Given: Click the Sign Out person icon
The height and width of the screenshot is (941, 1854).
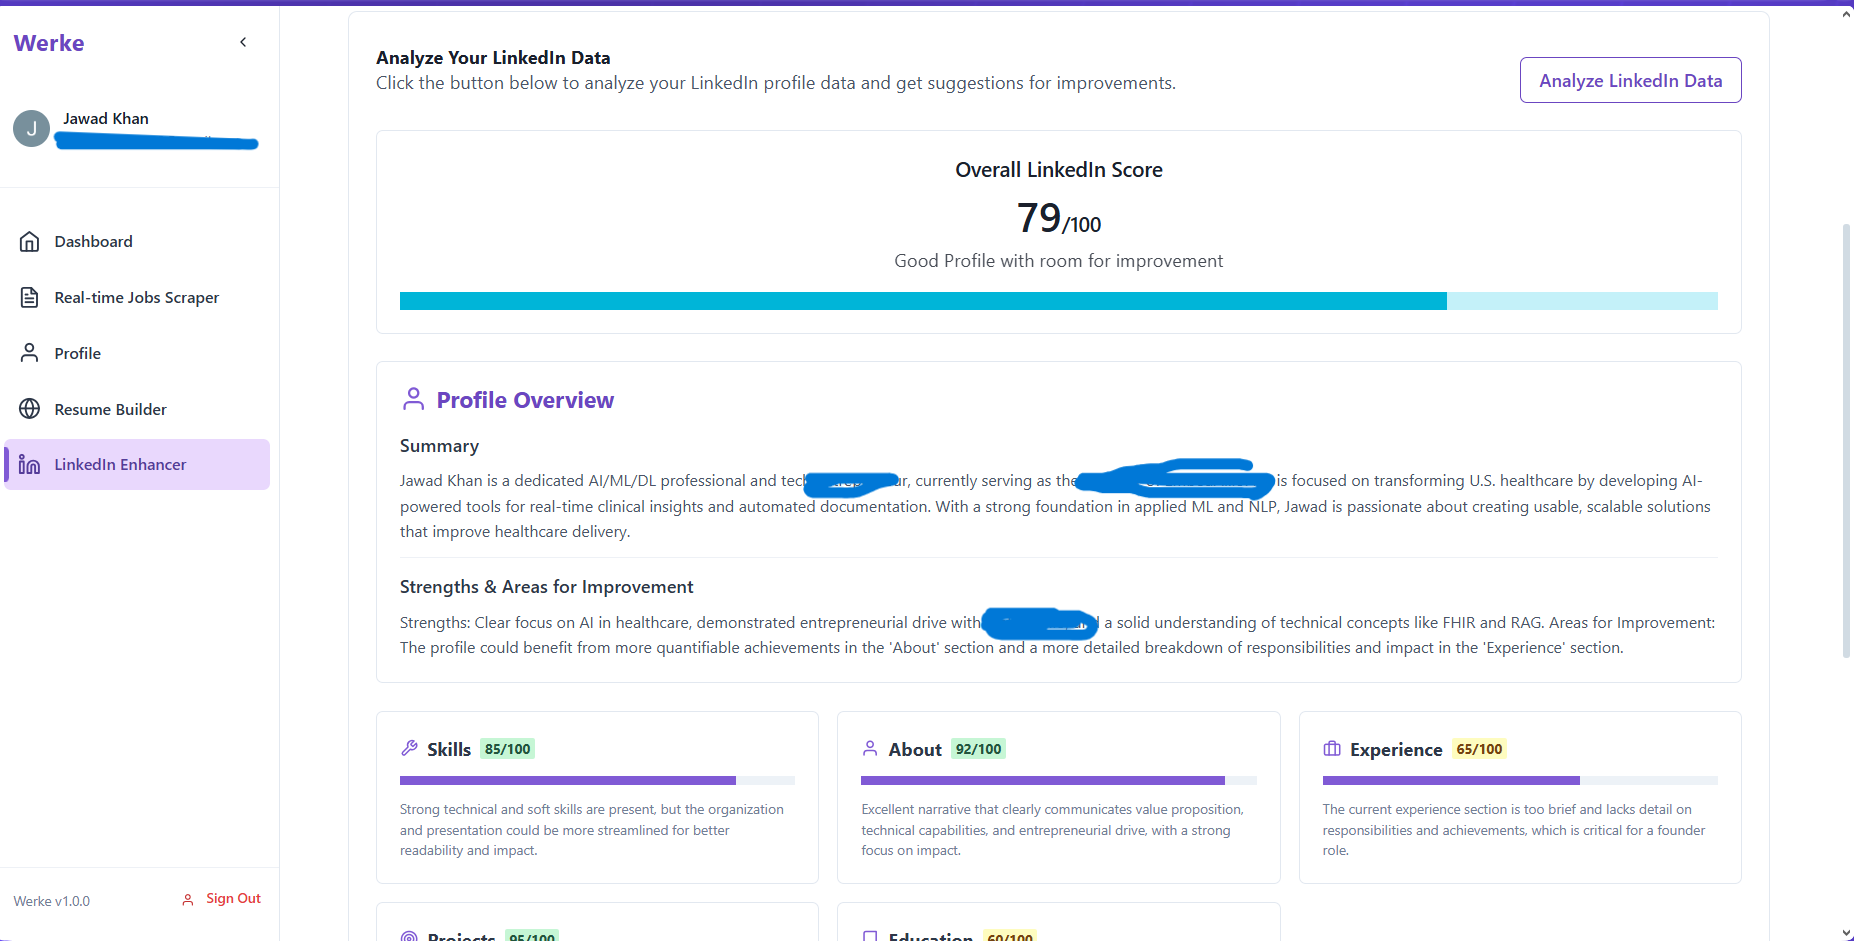Looking at the screenshot, I should (188, 900).
